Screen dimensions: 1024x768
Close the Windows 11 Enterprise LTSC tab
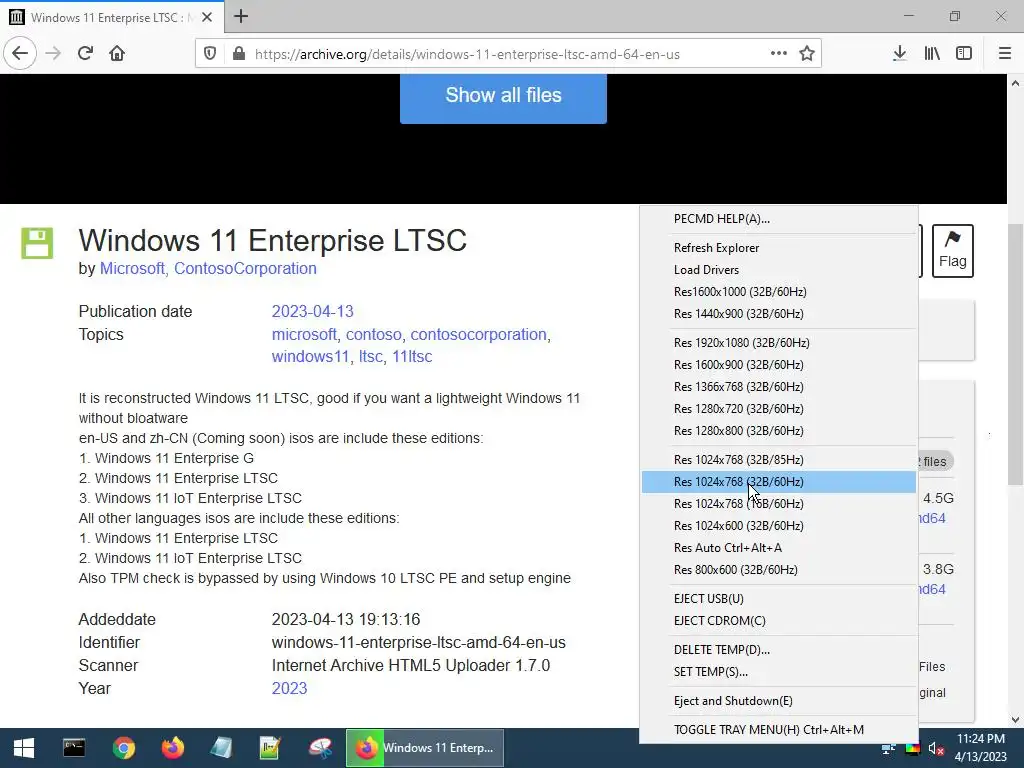(207, 17)
